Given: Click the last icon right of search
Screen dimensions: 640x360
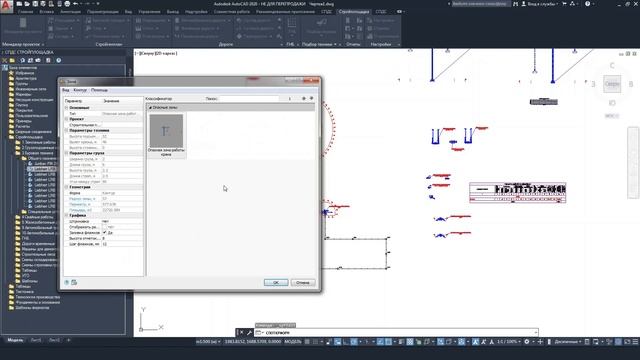Looking at the screenshot, I should point(311,98).
